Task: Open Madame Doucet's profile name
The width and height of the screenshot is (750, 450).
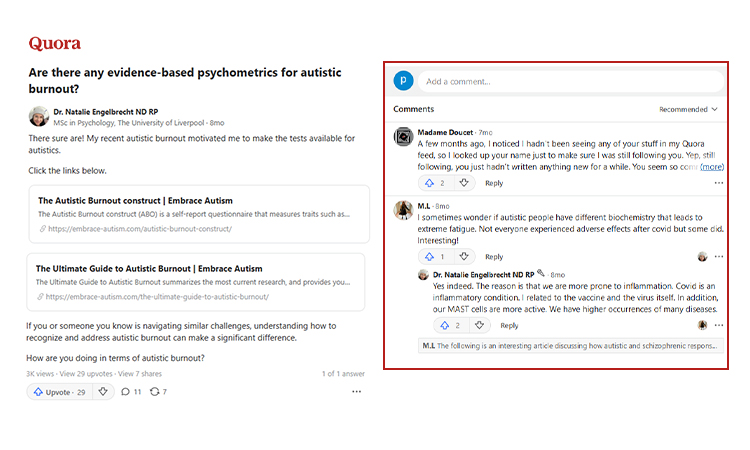Action: tap(445, 132)
